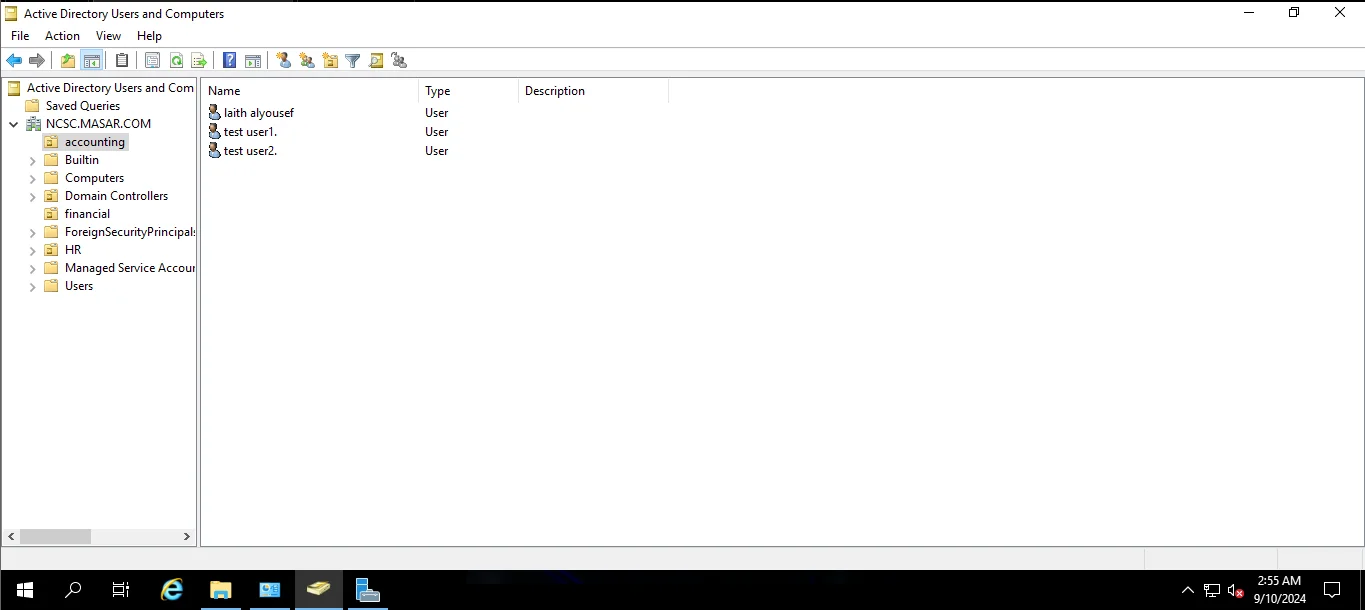This screenshot has width=1365, height=610.
Task: Select the Saved Queries tree node
Action: pos(83,106)
